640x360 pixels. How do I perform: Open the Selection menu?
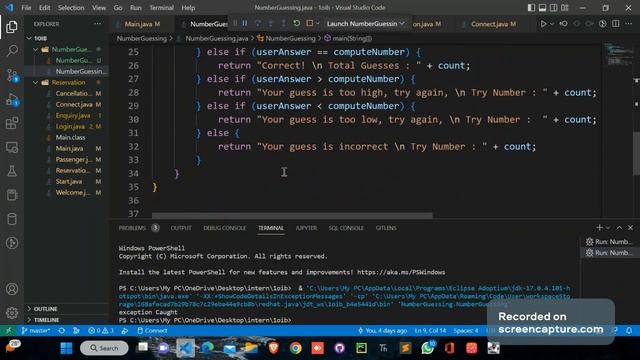71,8
